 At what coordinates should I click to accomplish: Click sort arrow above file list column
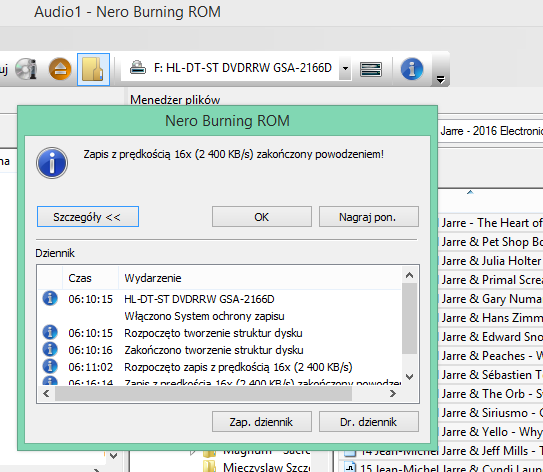click(470, 192)
